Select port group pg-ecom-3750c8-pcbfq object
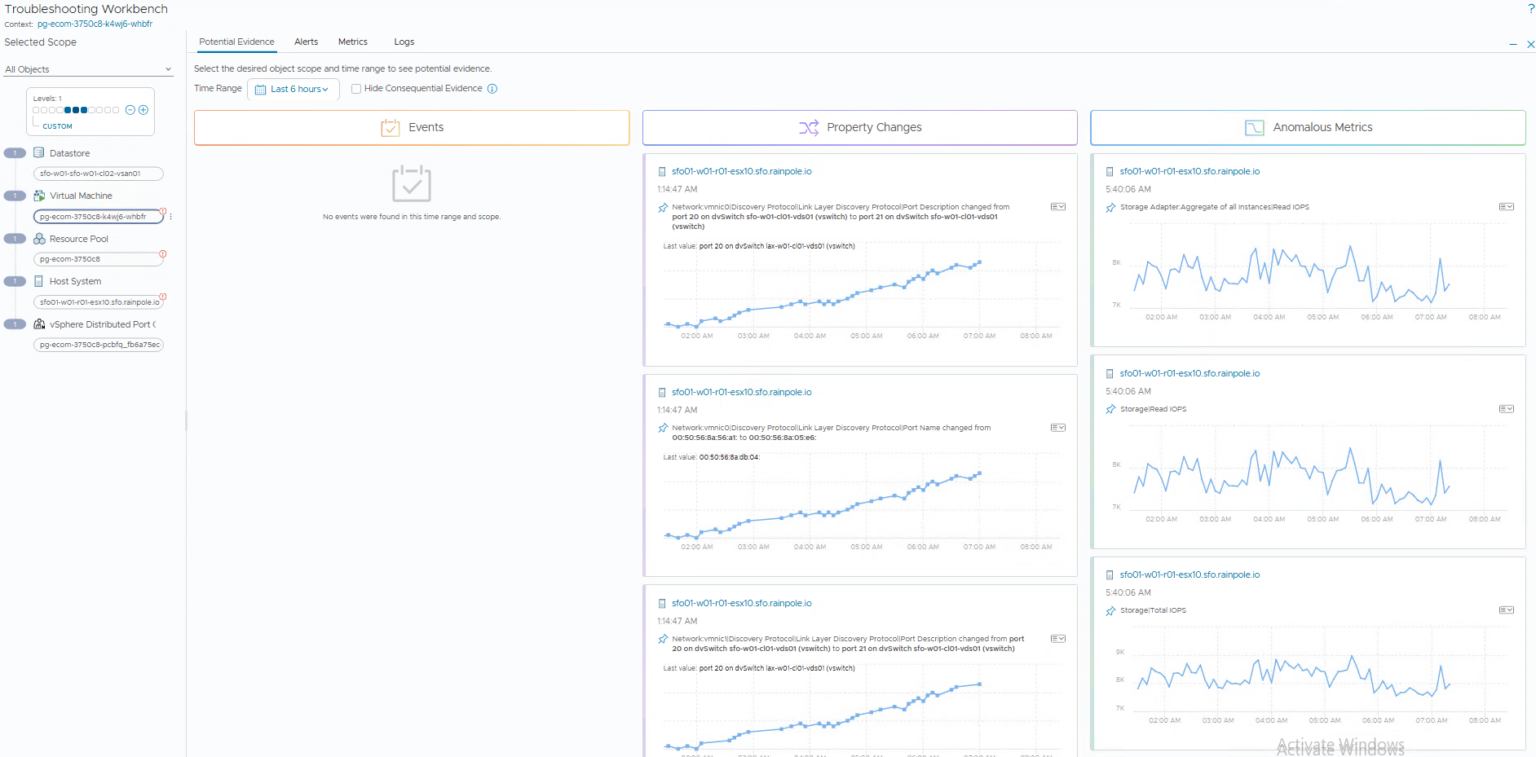The height and width of the screenshot is (757, 1536). pyautogui.click(x=98, y=345)
